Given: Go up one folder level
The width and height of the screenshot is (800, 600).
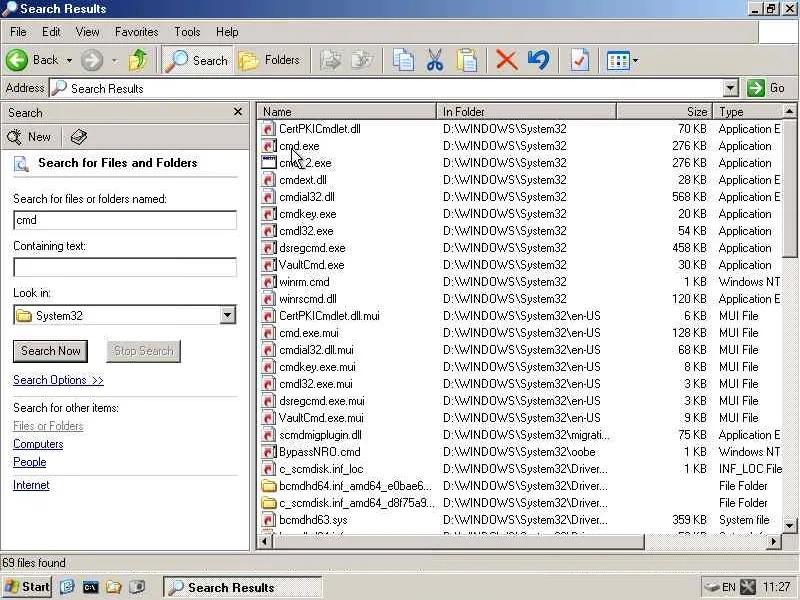Looking at the screenshot, I should click(138, 60).
